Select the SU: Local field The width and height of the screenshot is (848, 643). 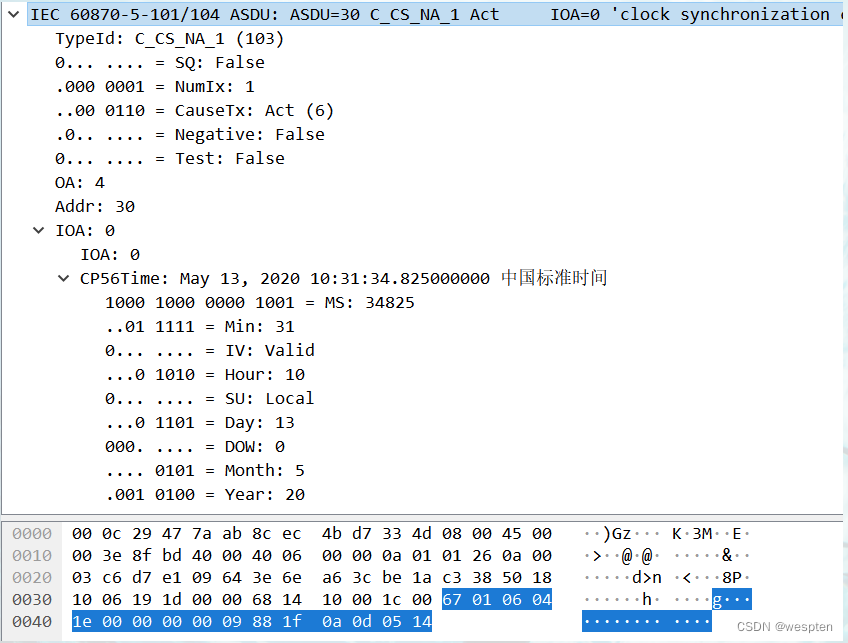coord(210,399)
